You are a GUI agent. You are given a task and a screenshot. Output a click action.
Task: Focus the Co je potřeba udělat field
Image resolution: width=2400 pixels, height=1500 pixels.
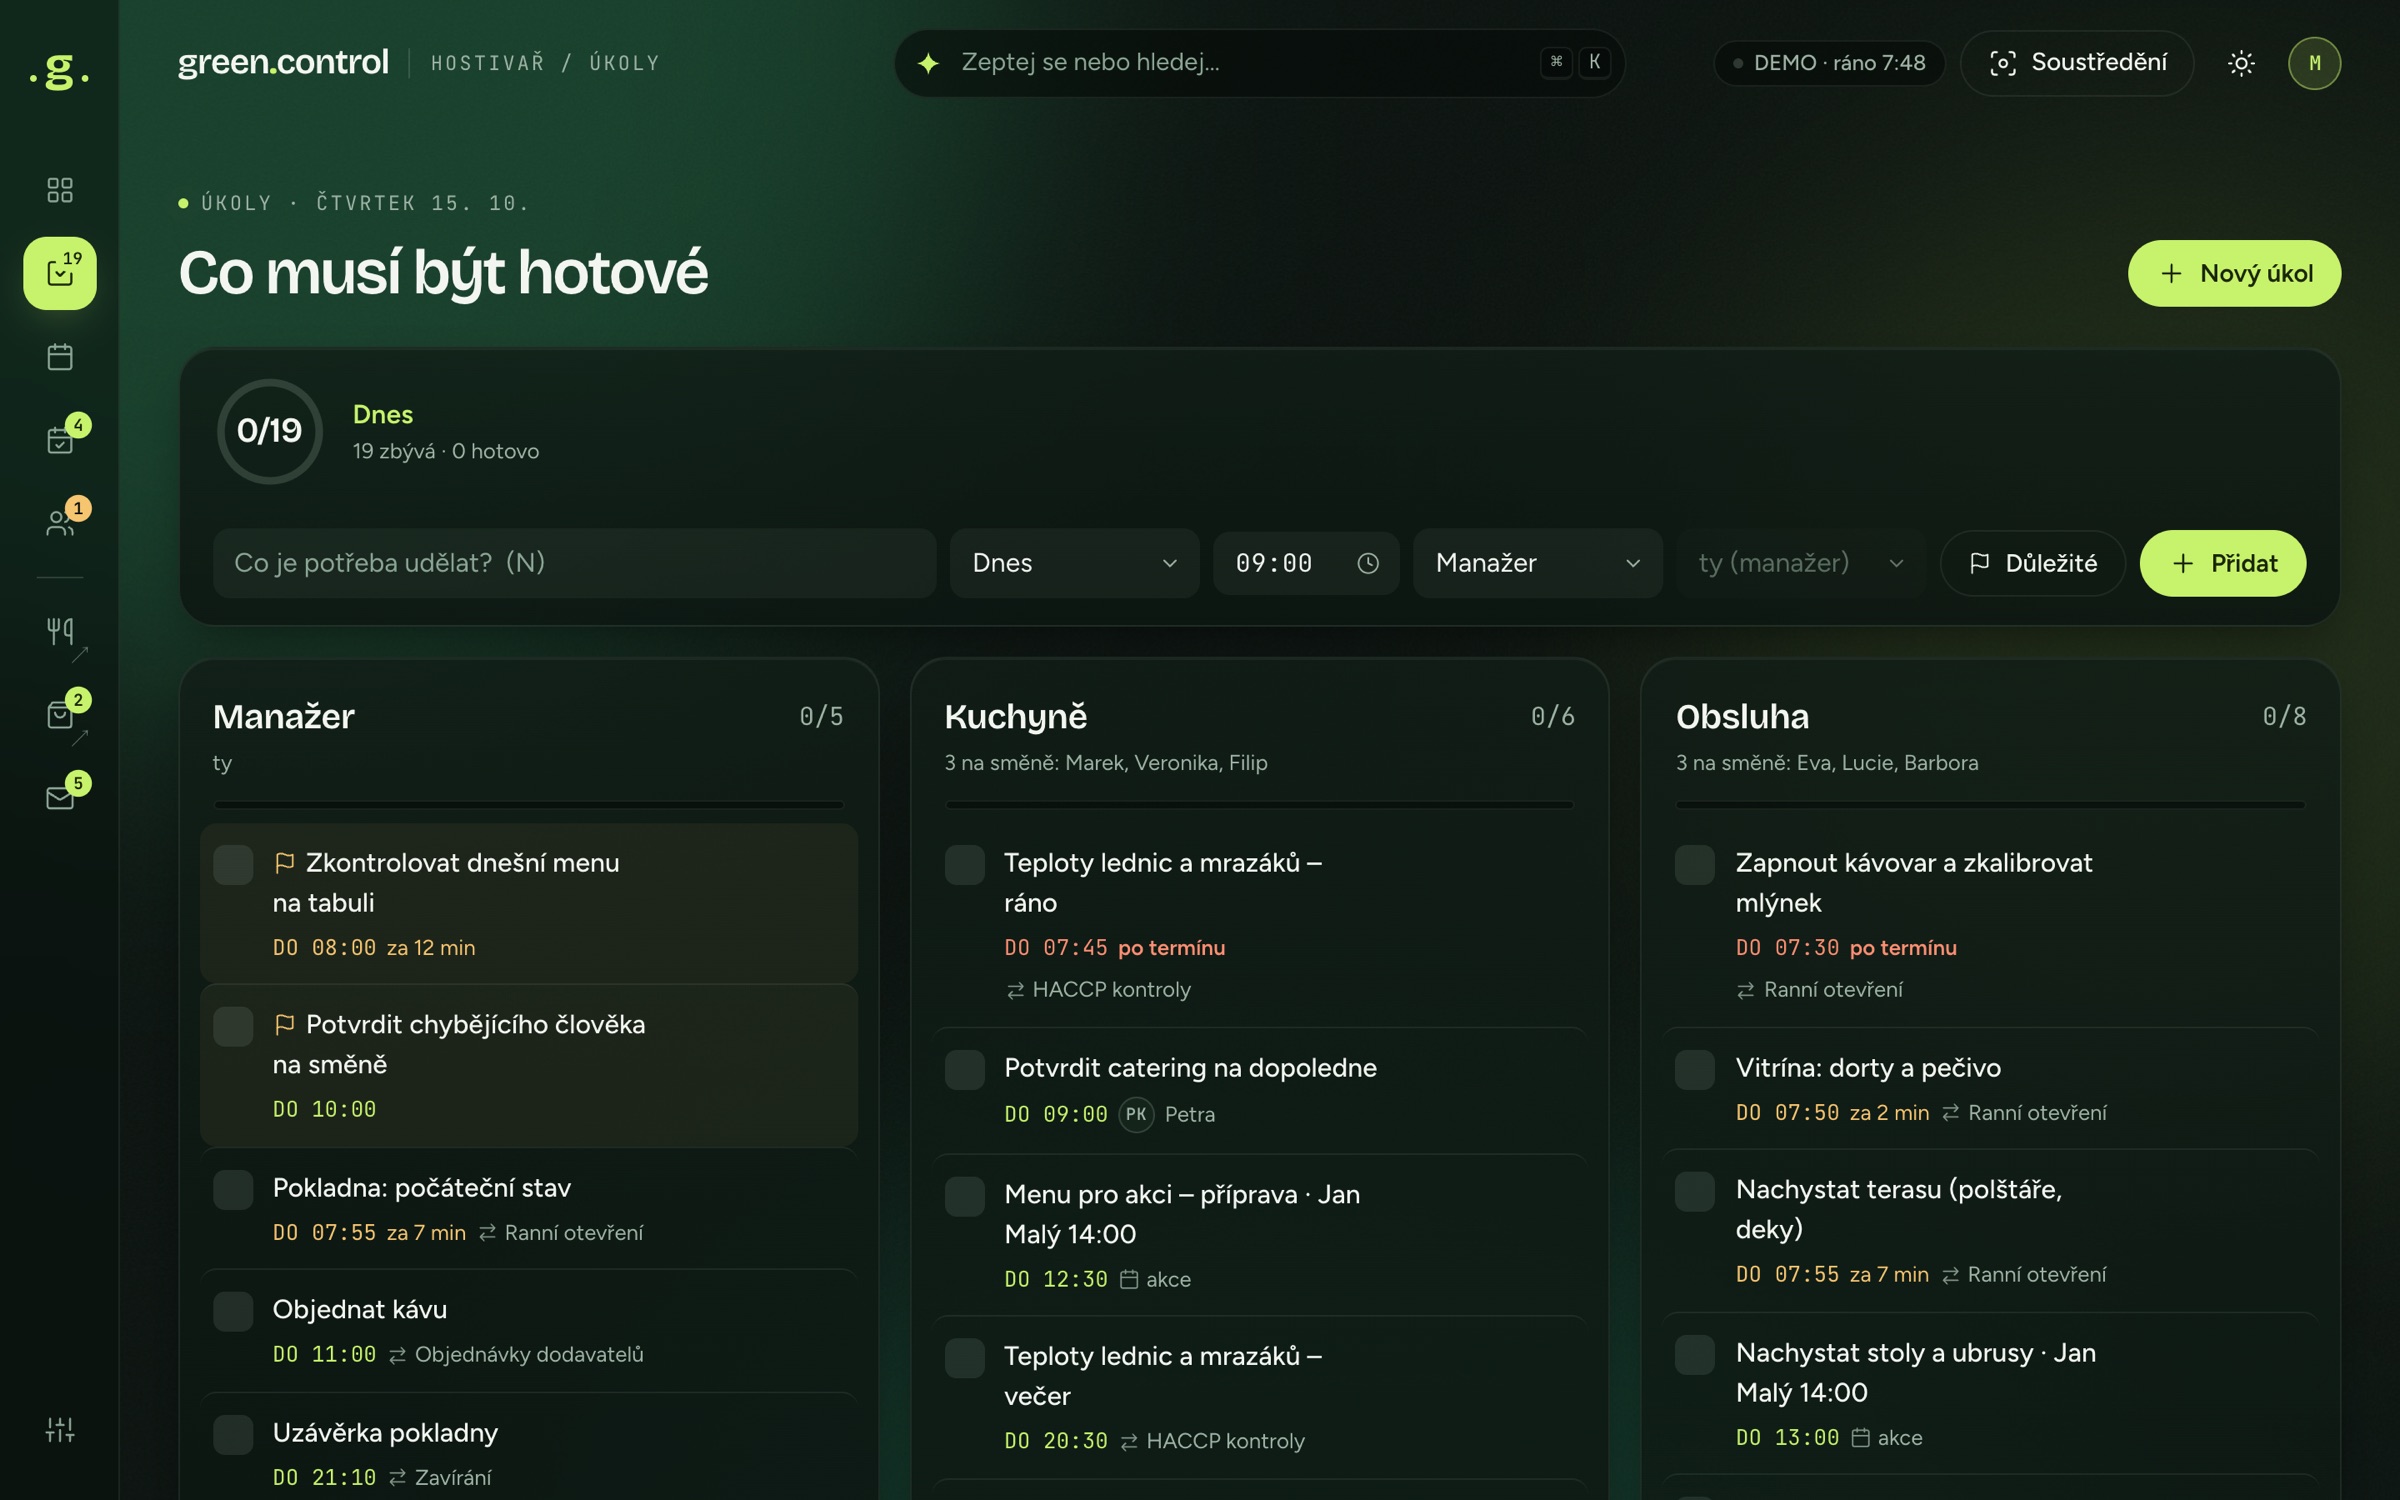point(574,563)
